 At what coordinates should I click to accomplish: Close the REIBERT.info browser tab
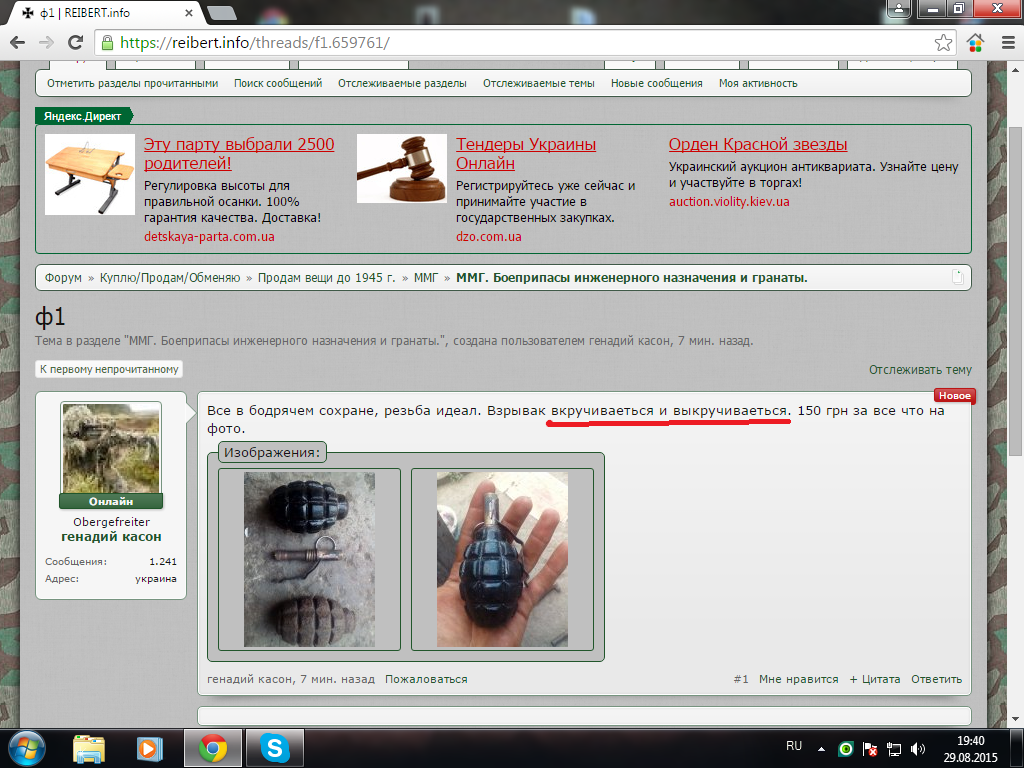189,12
